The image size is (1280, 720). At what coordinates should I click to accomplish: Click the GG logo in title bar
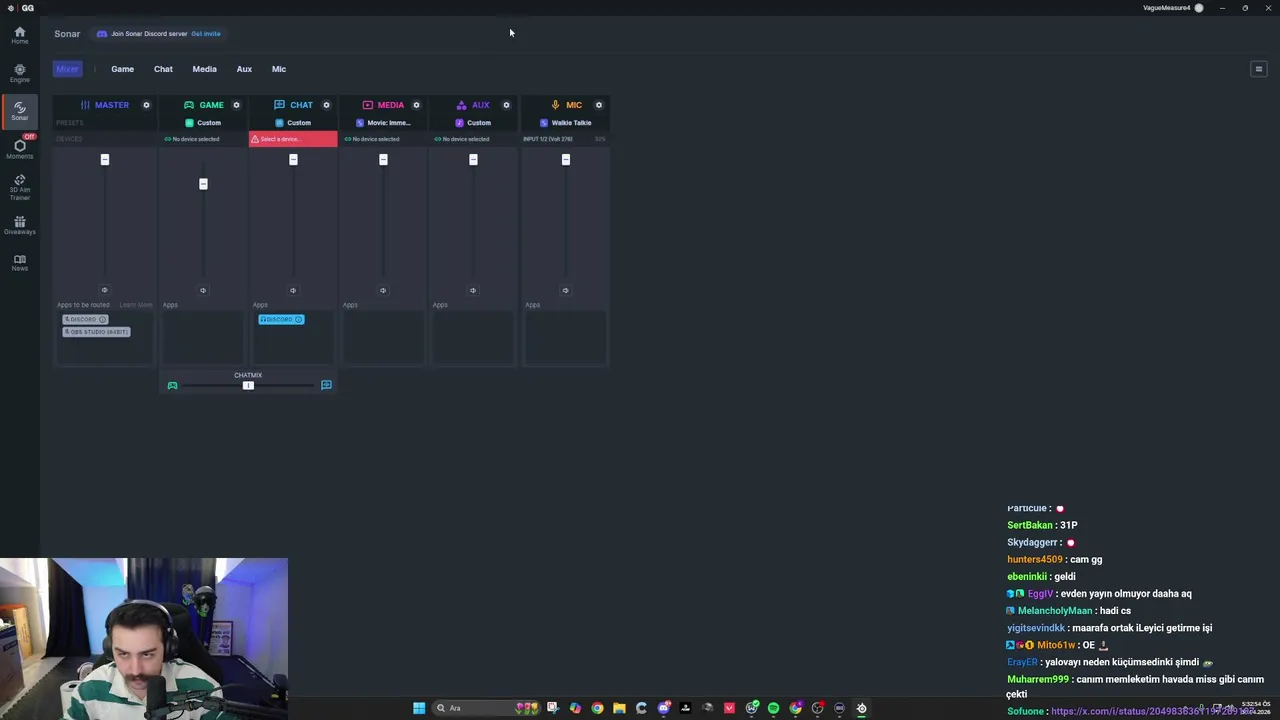27,8
